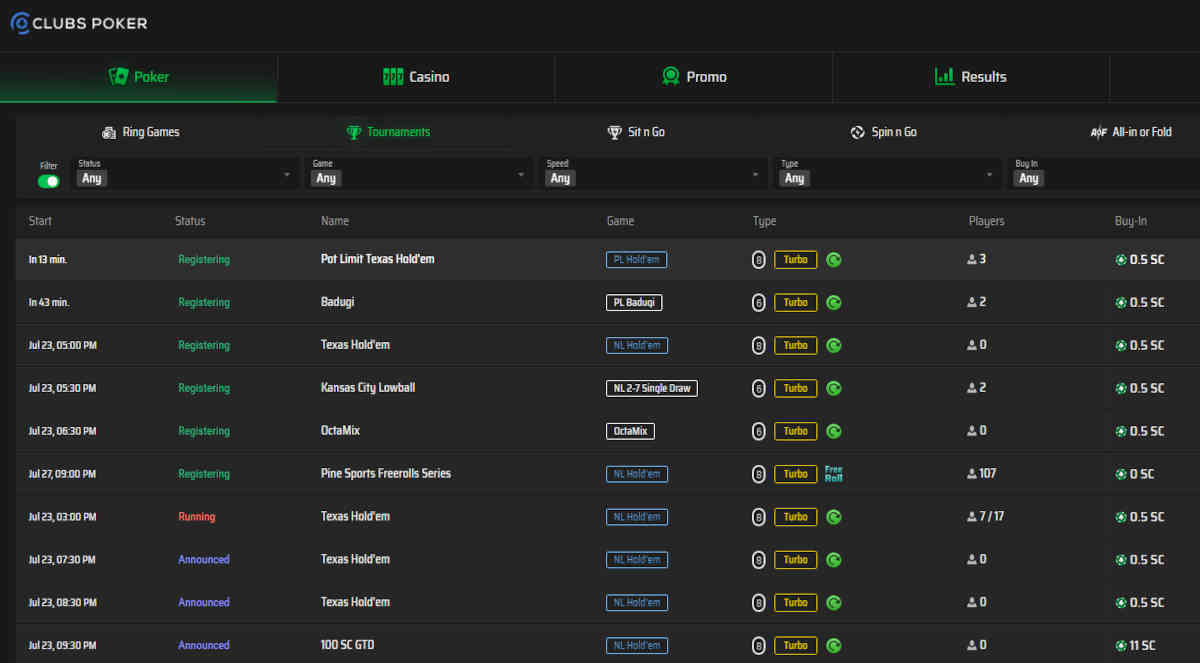This screenshot has width=1200, height=663.
Task: Open the Speed filter dropdown
Action: coord(653,174)
